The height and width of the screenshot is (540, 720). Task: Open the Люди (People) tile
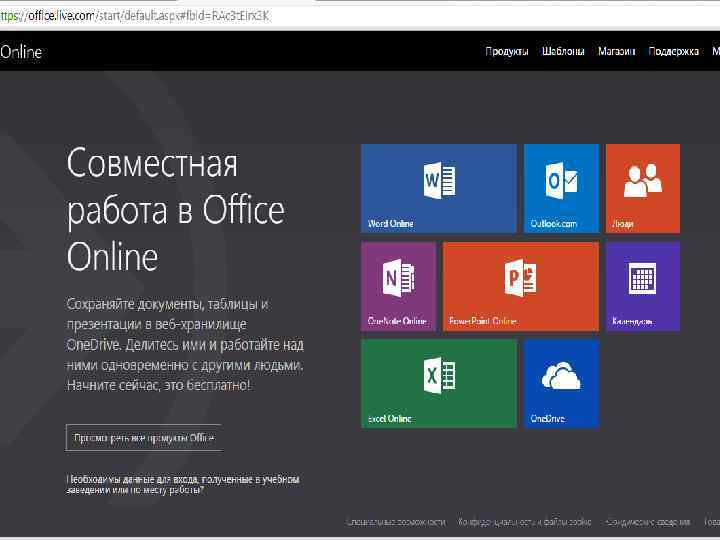642,188
